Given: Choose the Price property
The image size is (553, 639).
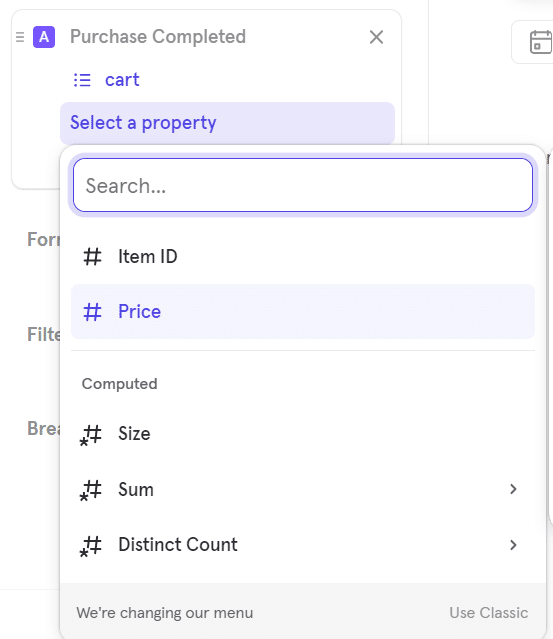Looking at the screenshot, I should click(x=303, y=312).
